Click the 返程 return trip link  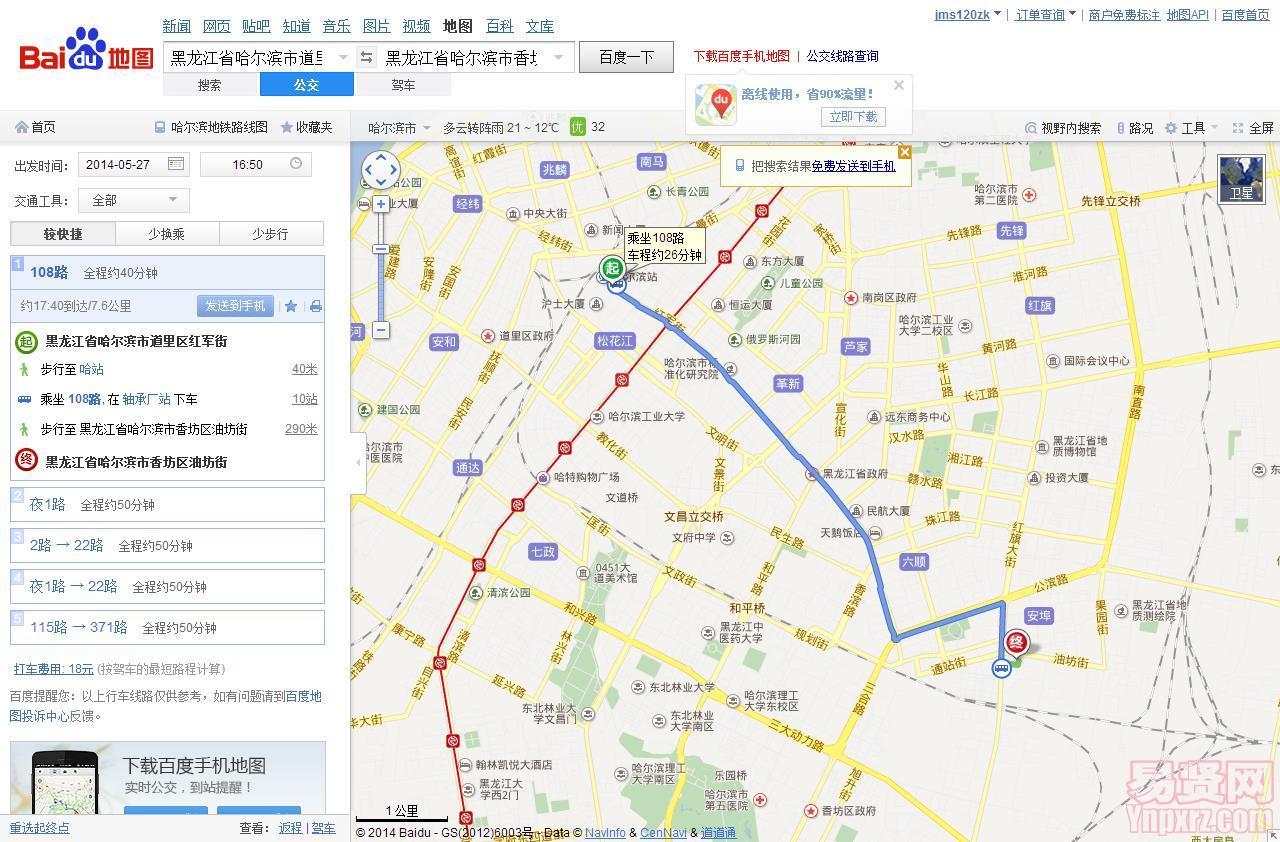pos(290,828)
